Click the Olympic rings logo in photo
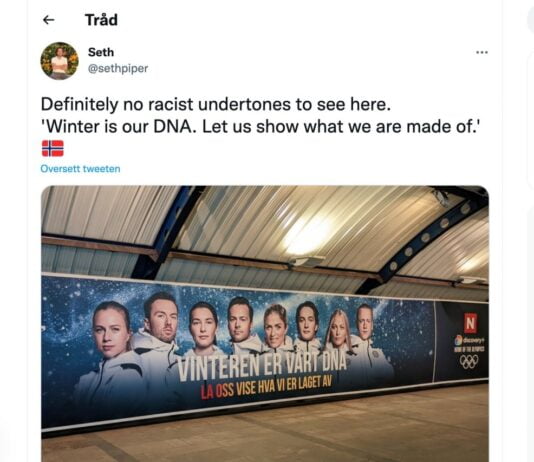 coord(469,362)
